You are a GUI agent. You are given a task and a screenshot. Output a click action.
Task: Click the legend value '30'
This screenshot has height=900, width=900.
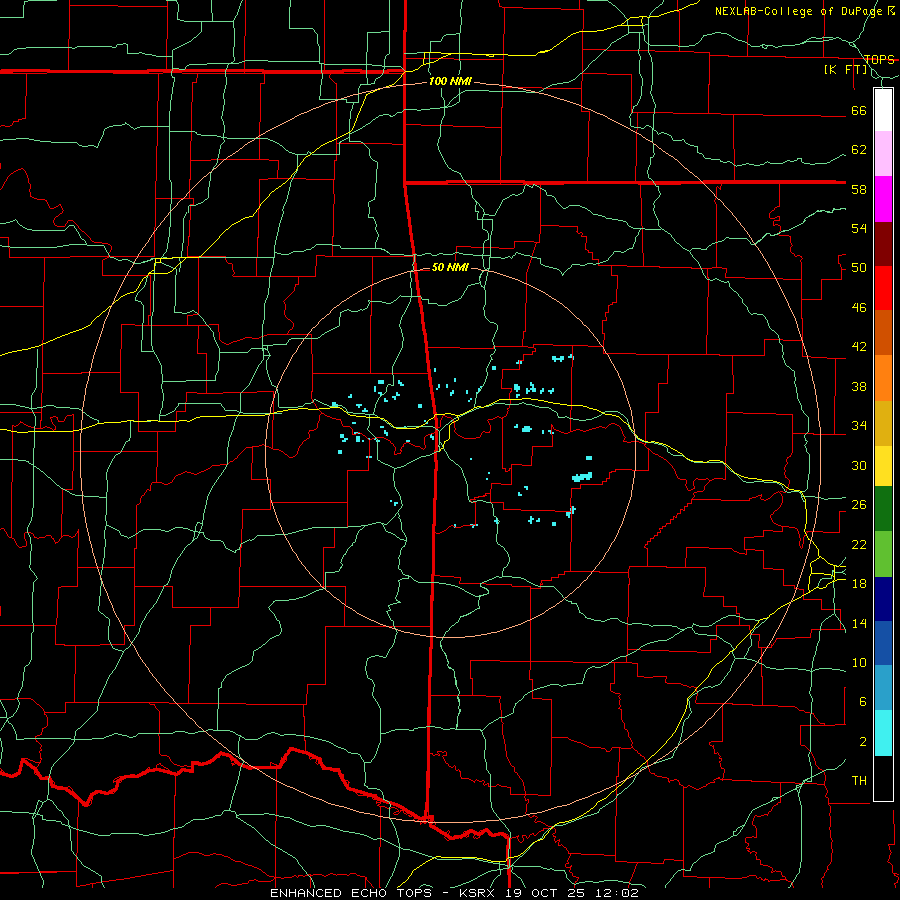859,465
